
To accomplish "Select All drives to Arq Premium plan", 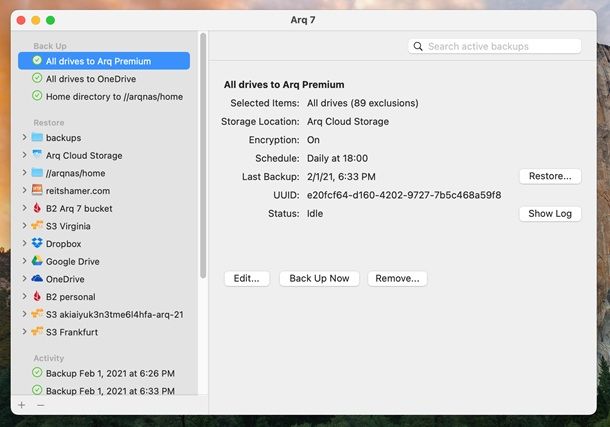I will pos(104,61).
